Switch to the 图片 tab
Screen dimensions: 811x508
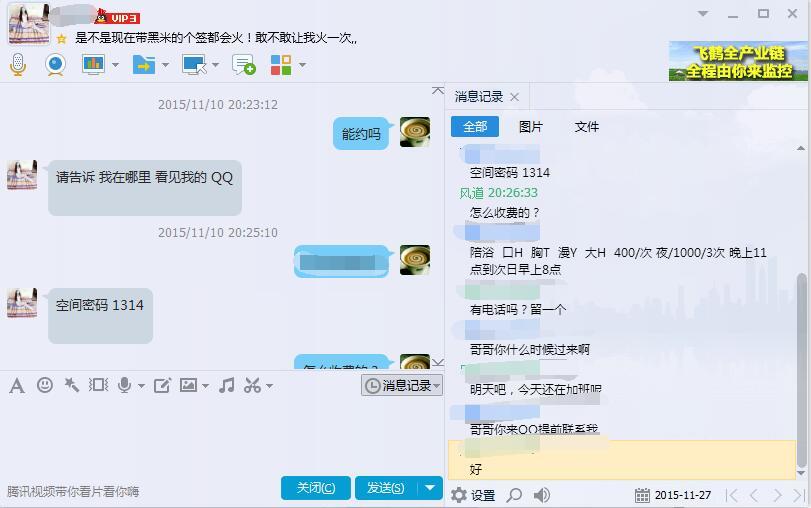pos(531,127)
